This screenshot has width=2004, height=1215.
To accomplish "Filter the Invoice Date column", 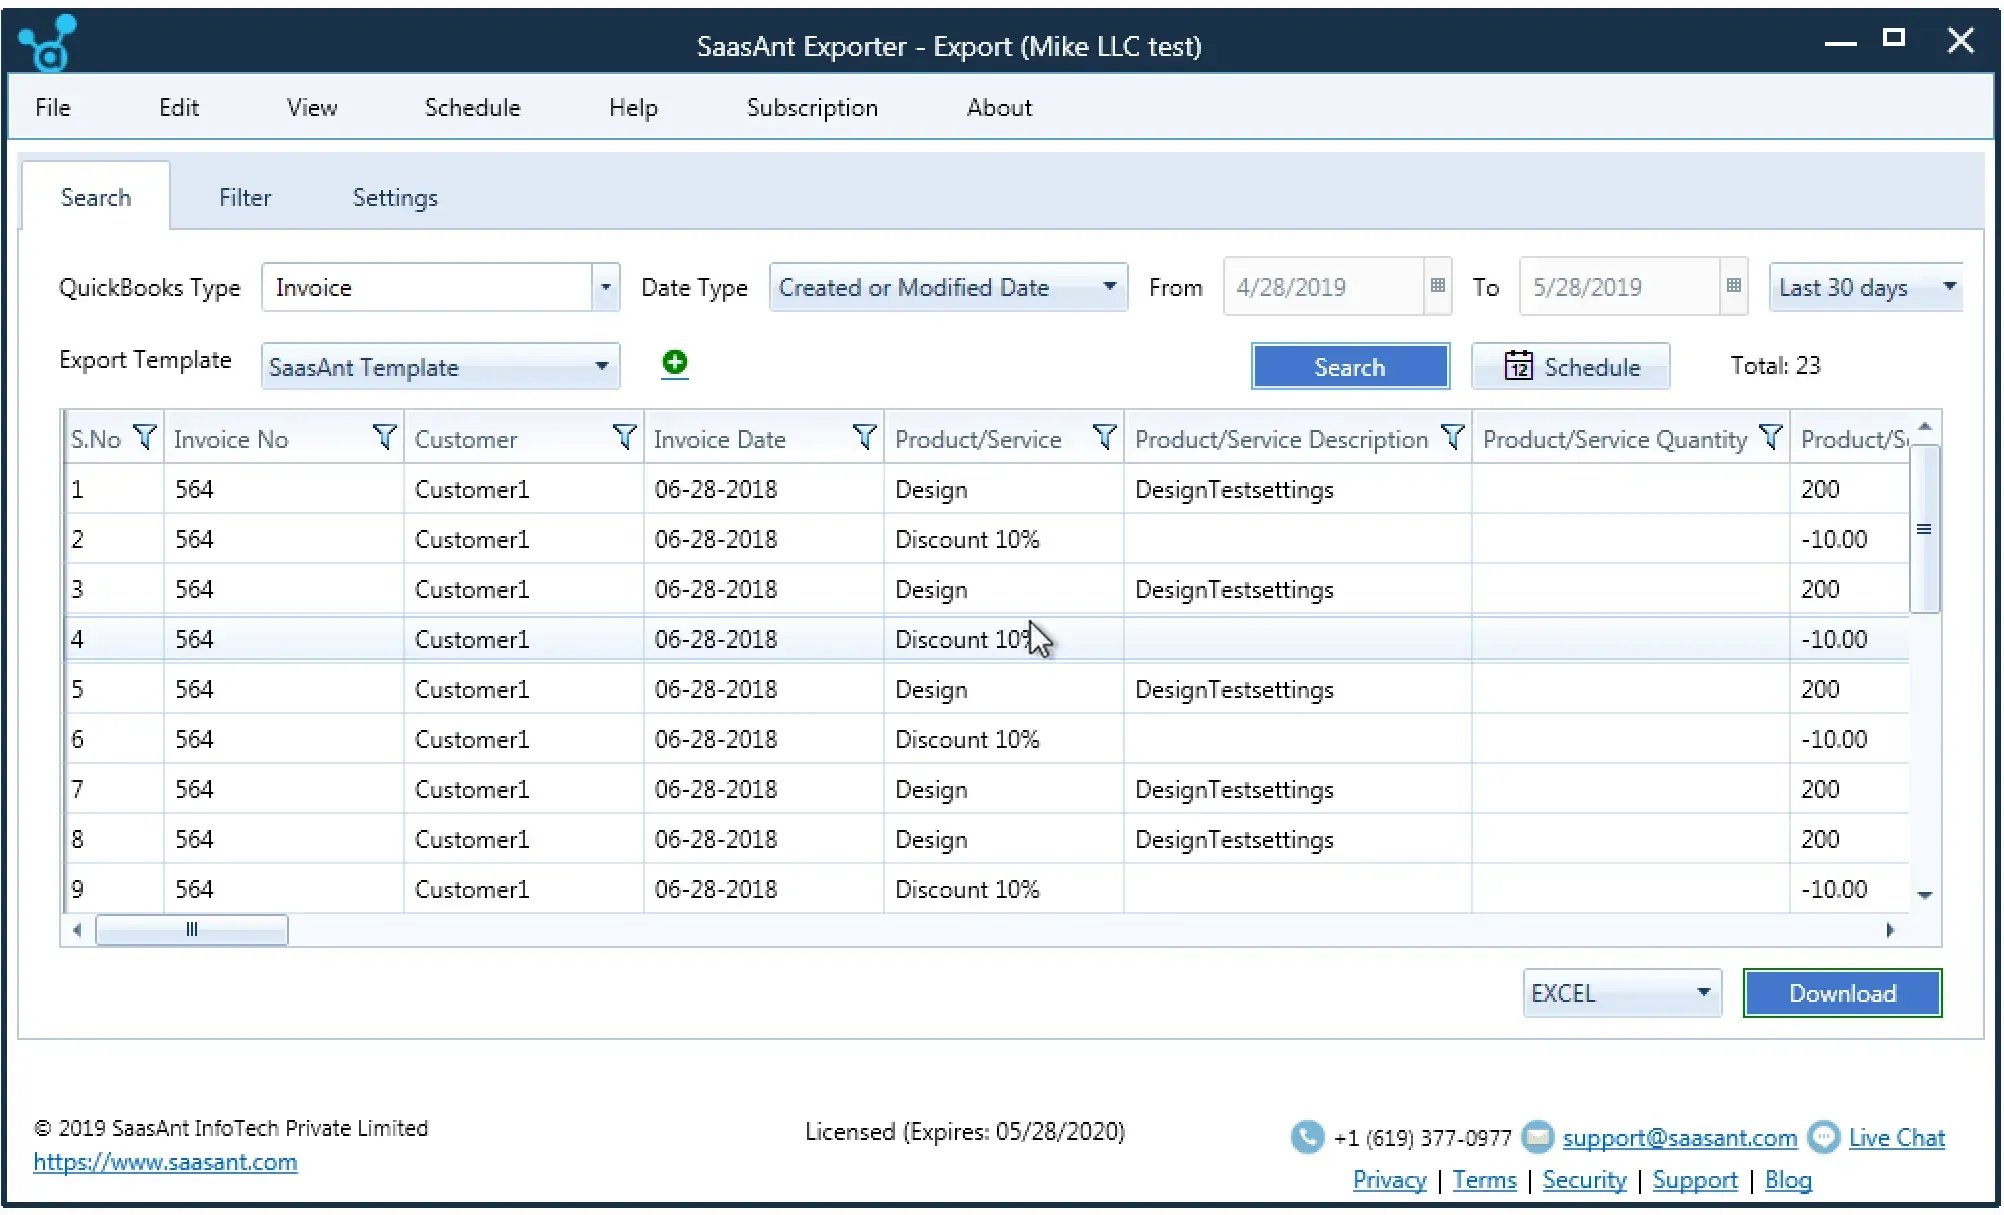I will click(x=865, y=437).
